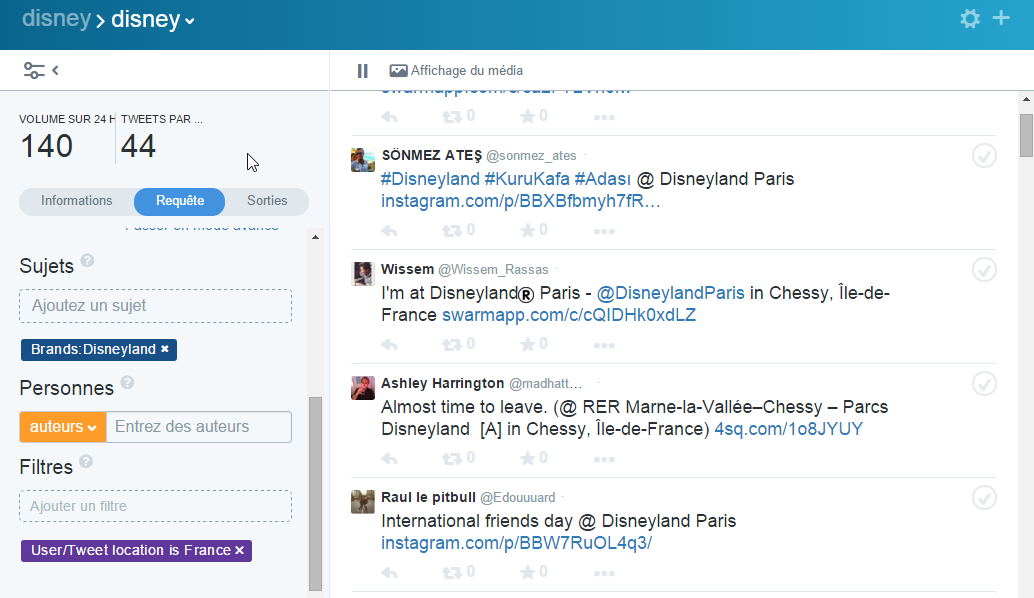This screenshot has width=1034, height=598.
Task: Remove the Brands:Disneyland topic tag
Action: 165,349
